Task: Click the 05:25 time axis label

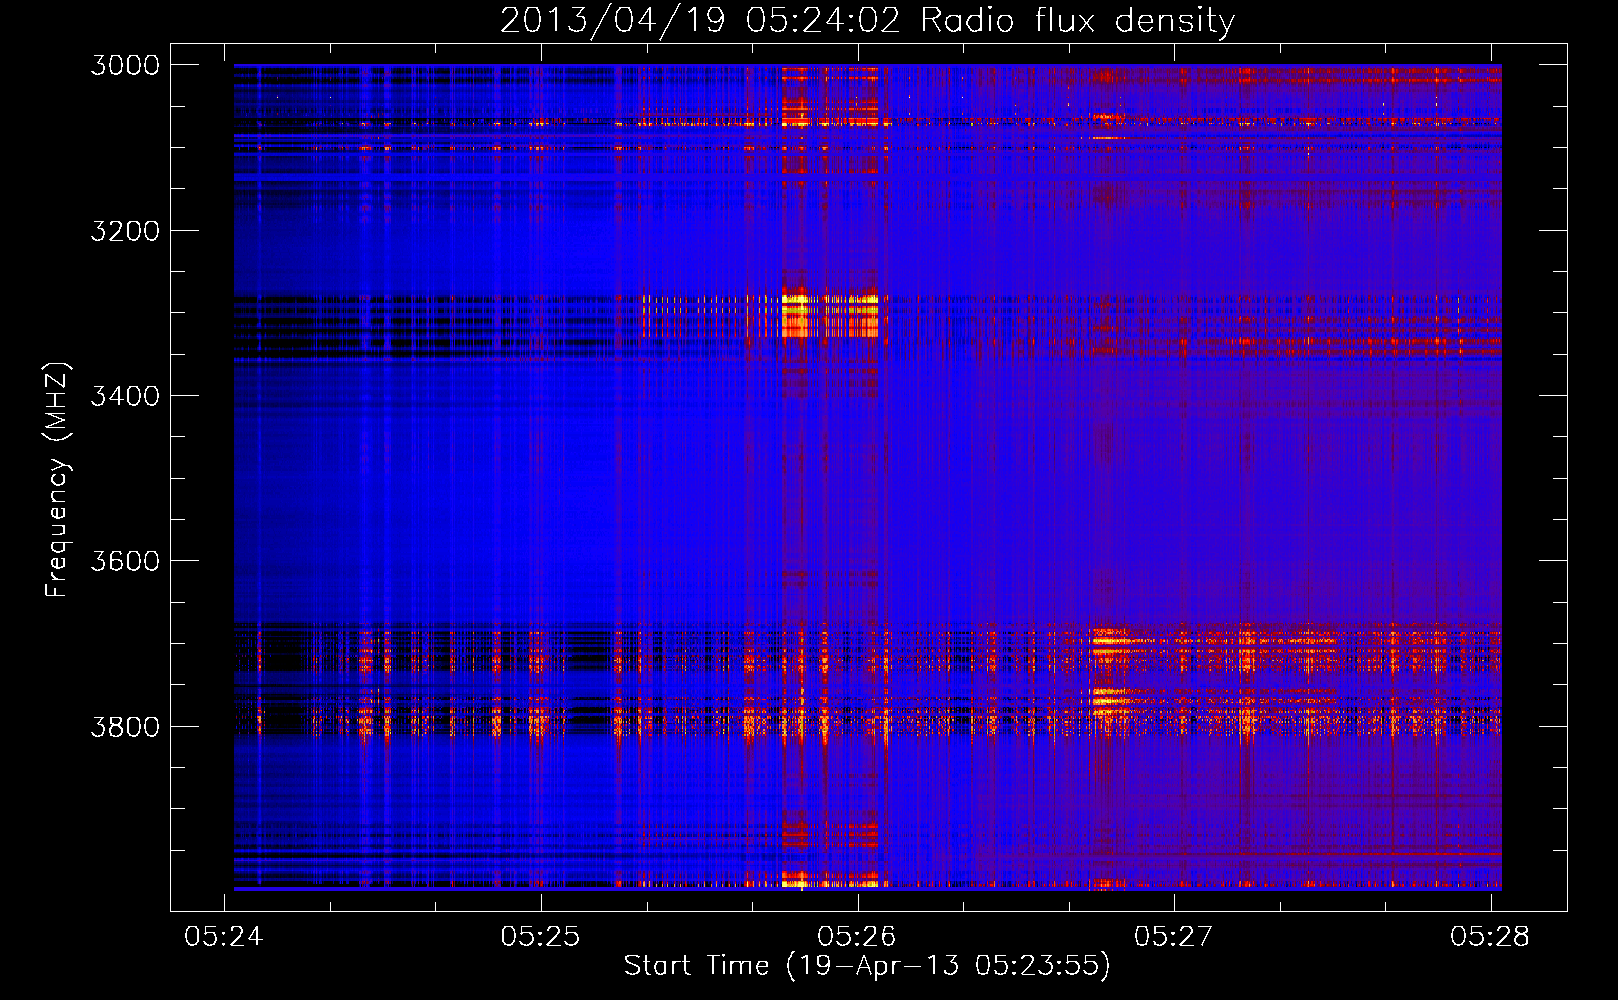Action: pyautogui.click(x=541, y=936)
